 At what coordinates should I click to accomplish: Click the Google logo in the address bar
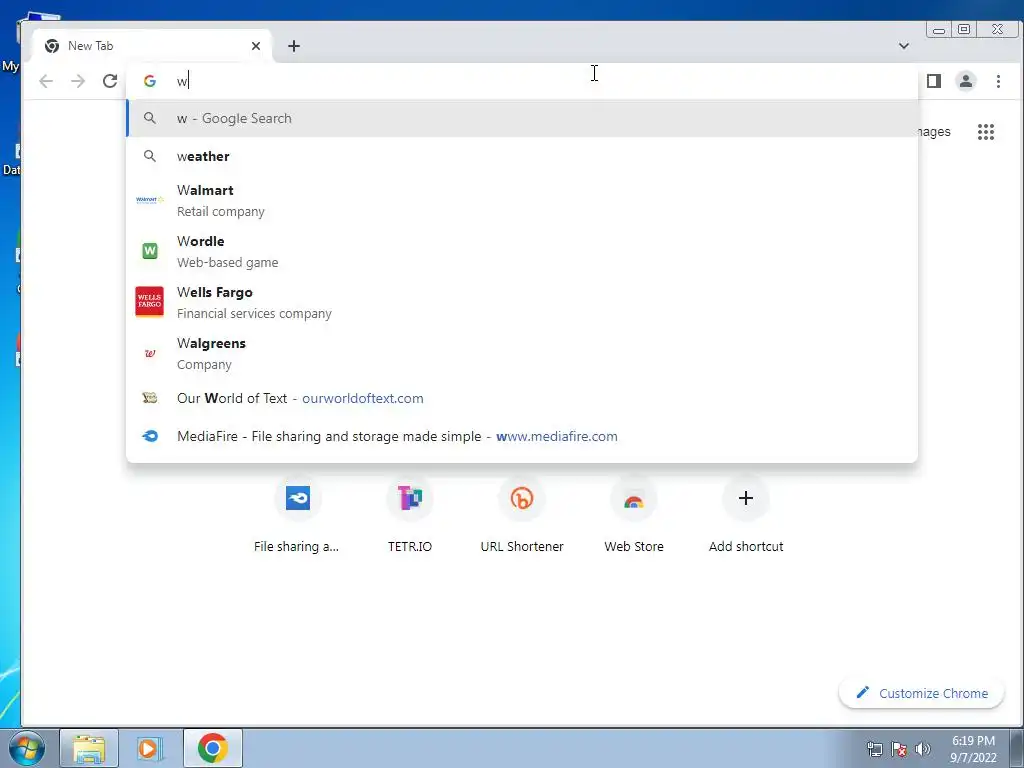(150, 81)
